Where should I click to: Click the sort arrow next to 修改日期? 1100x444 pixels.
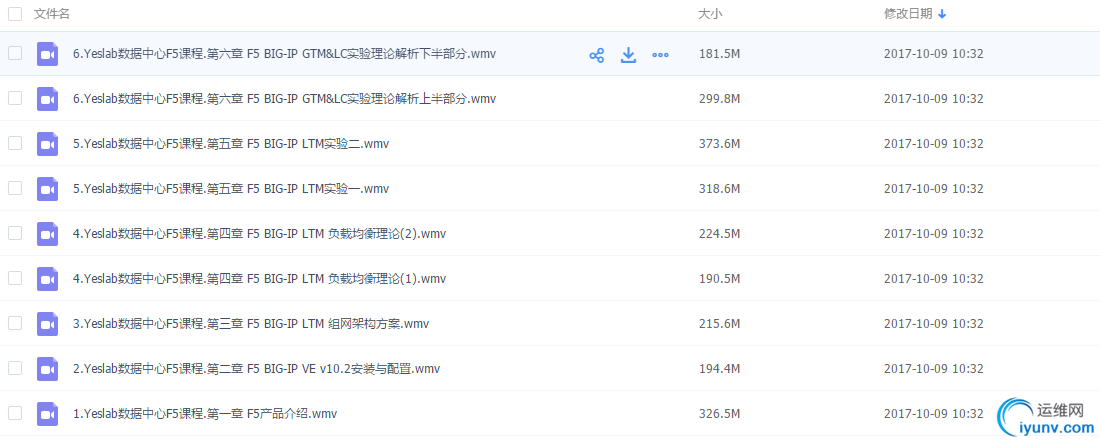pyautogui.click(x=942, y=14)
